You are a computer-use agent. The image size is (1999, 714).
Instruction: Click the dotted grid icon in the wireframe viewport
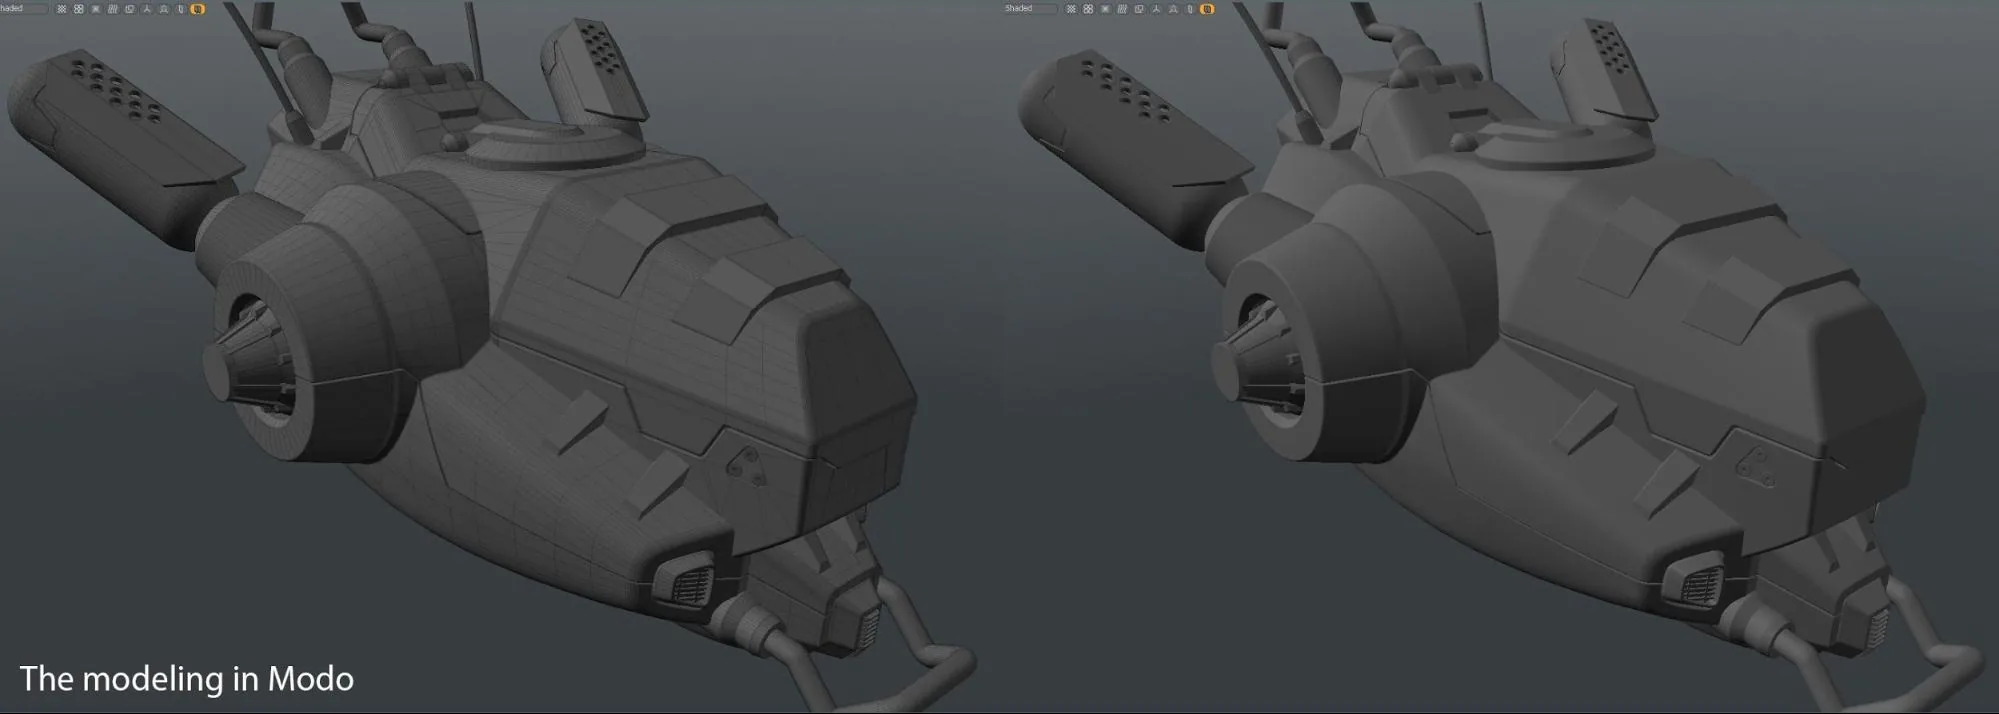click(61, 9)
